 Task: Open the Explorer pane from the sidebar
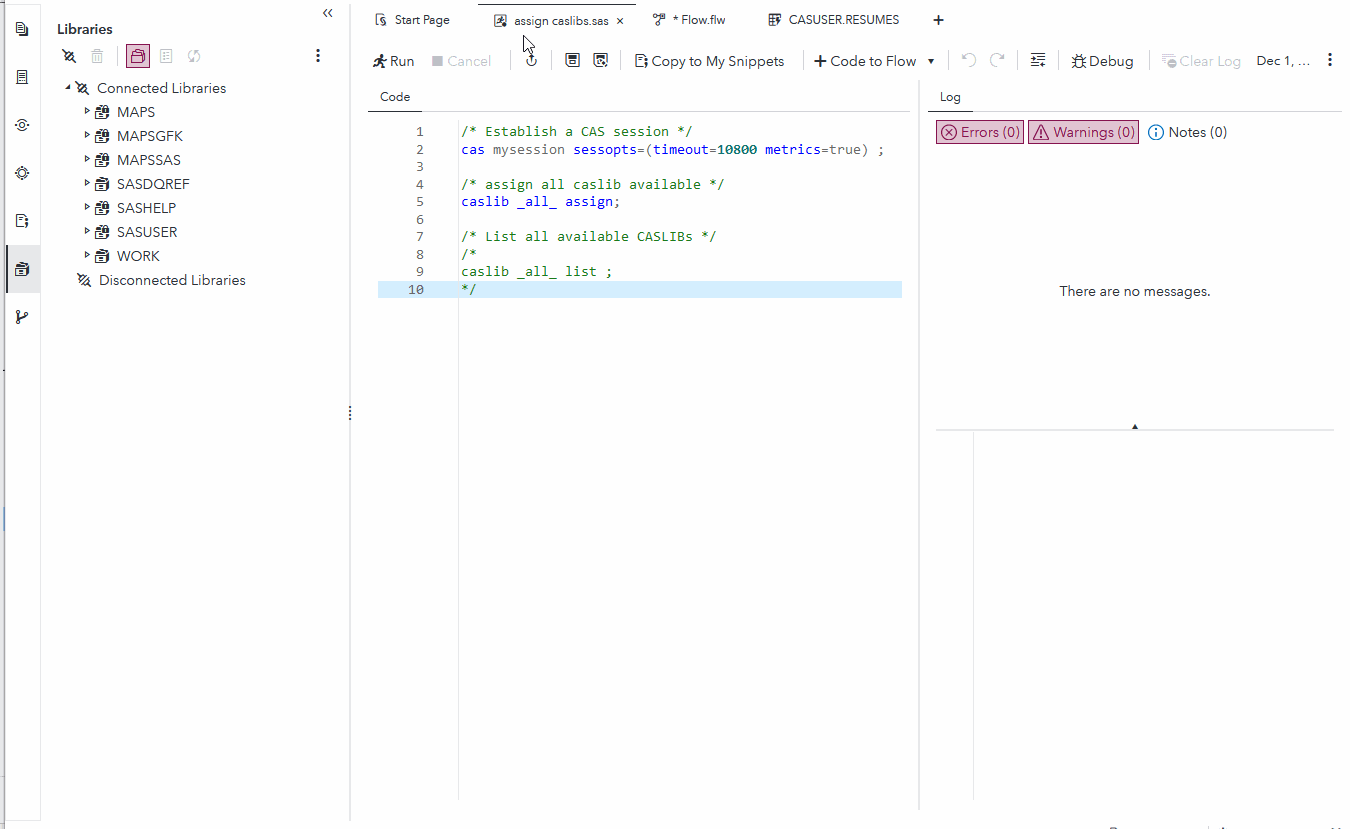pyautogui.click(x=22, y=29)
